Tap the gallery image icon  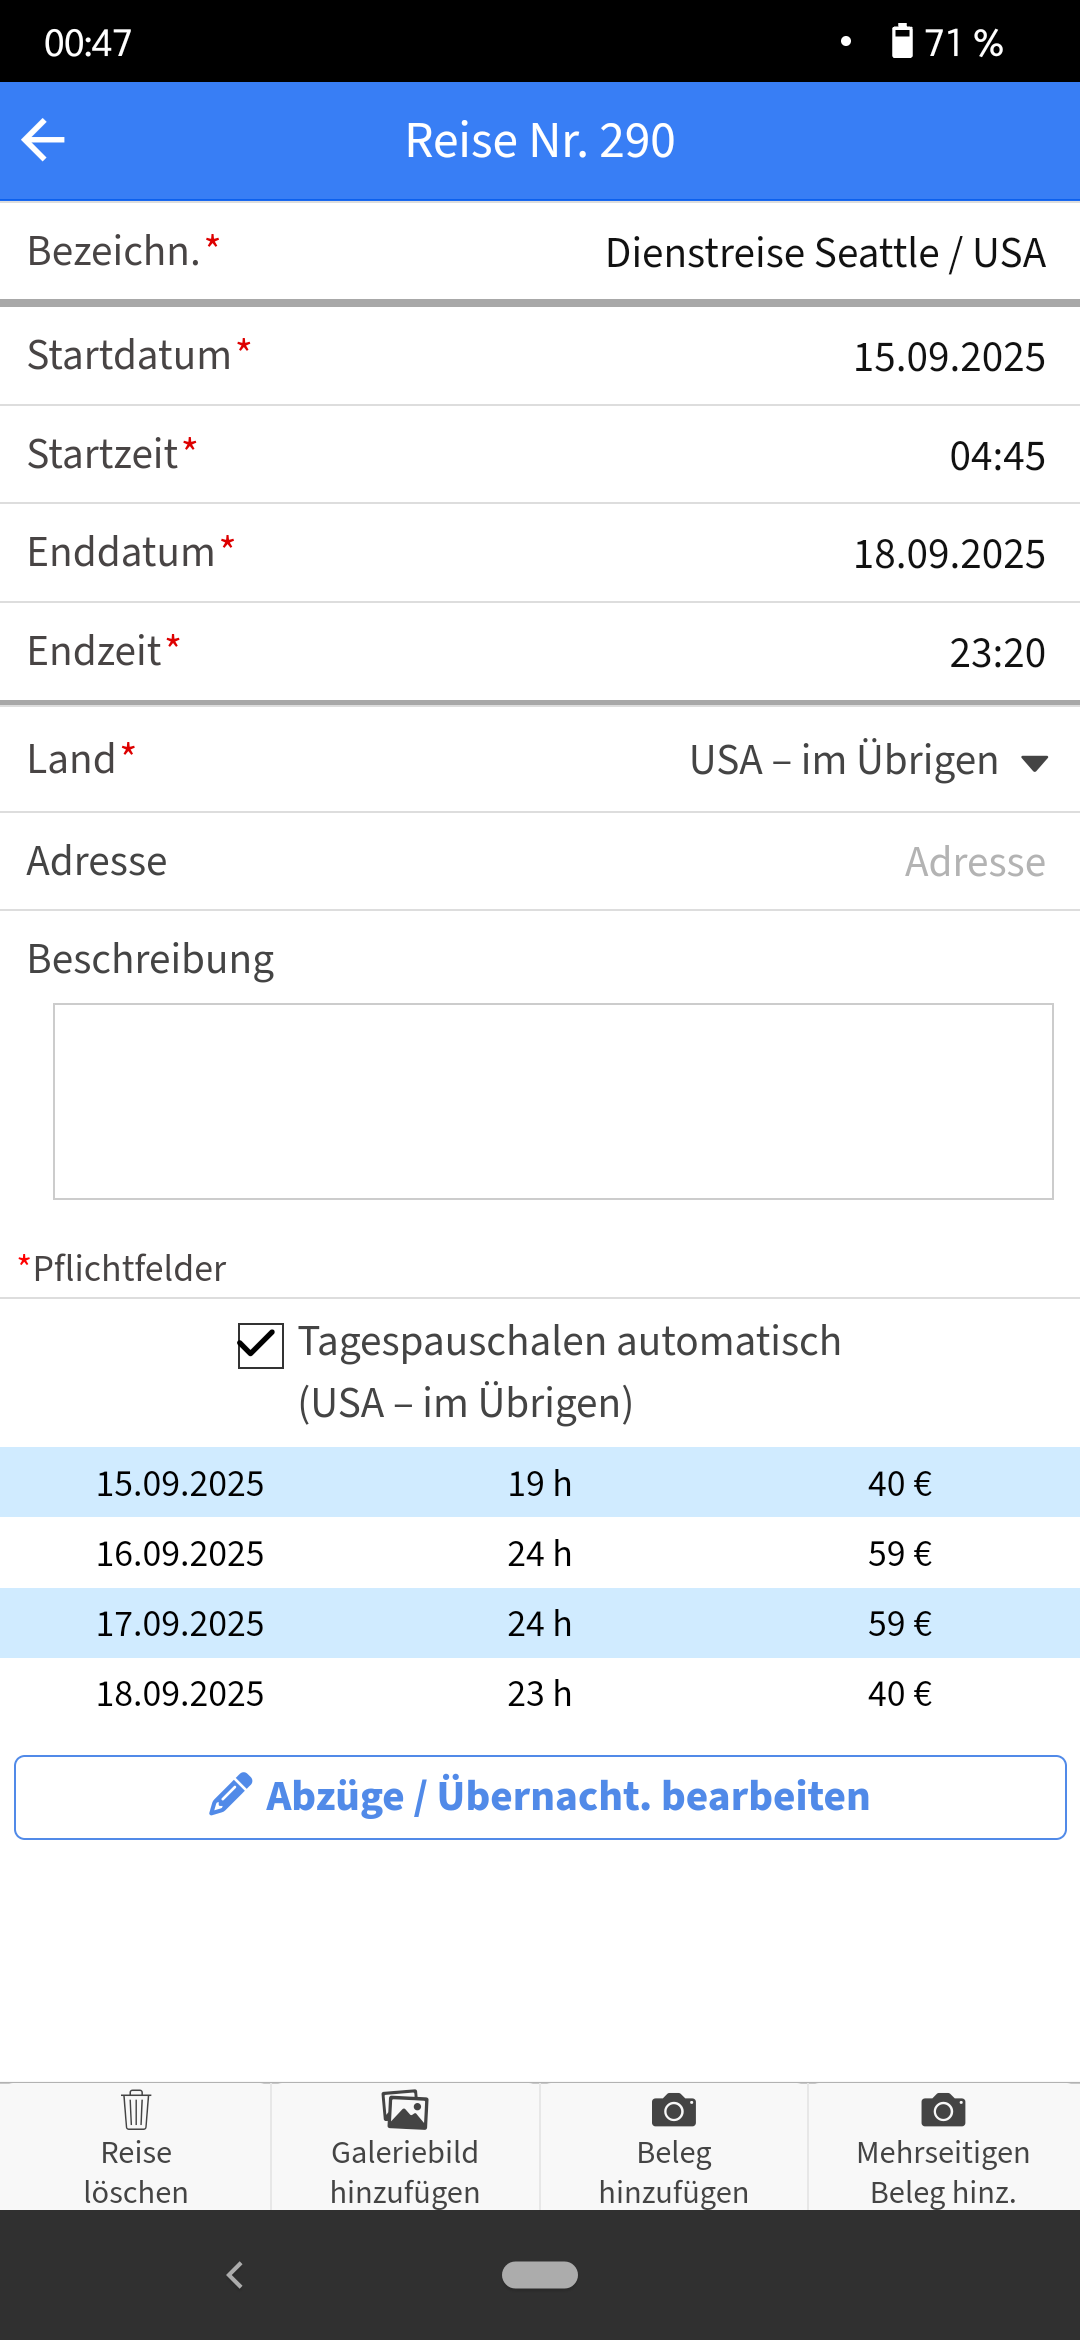pos(405,2110)
